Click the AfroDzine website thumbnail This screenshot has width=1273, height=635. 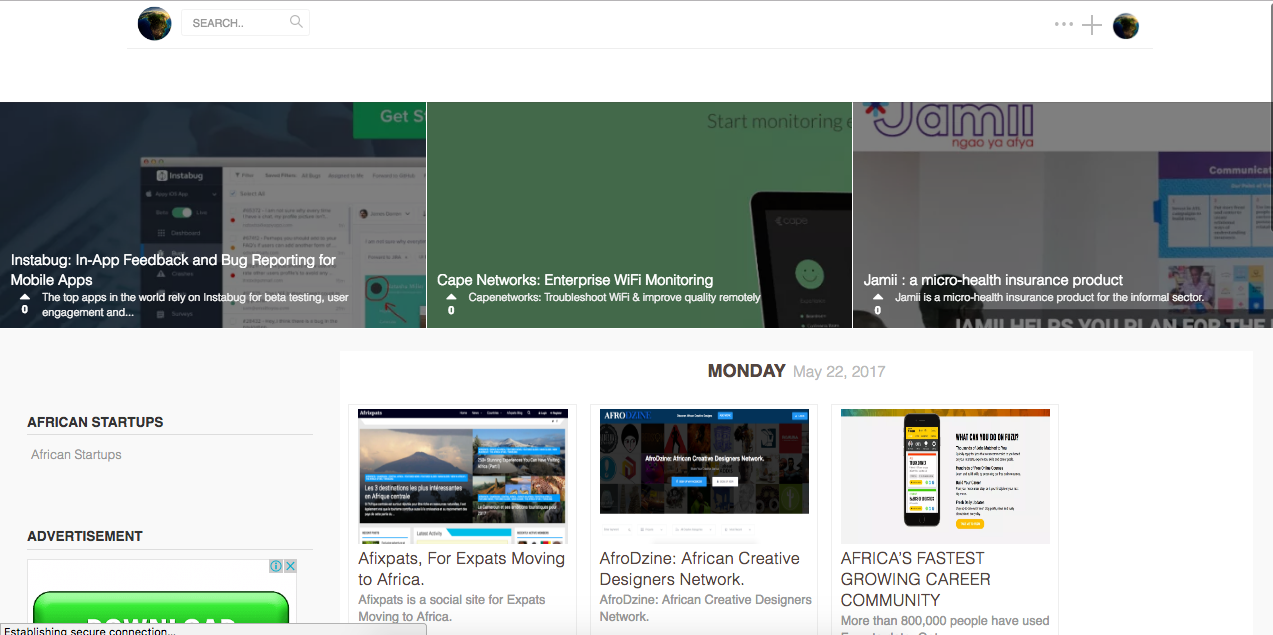point(704,476)
